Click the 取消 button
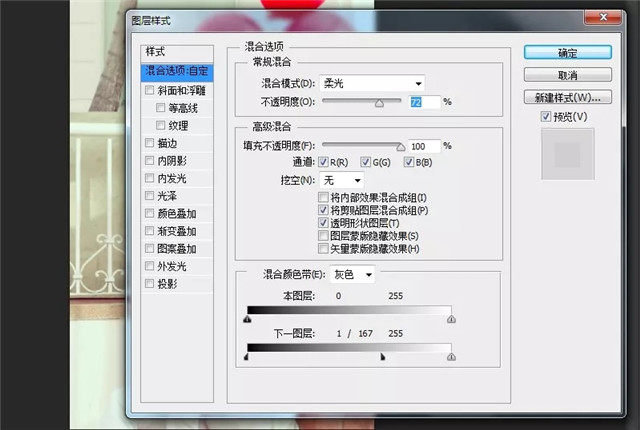The width and height of the screenshot is (640, 430). 567,75
